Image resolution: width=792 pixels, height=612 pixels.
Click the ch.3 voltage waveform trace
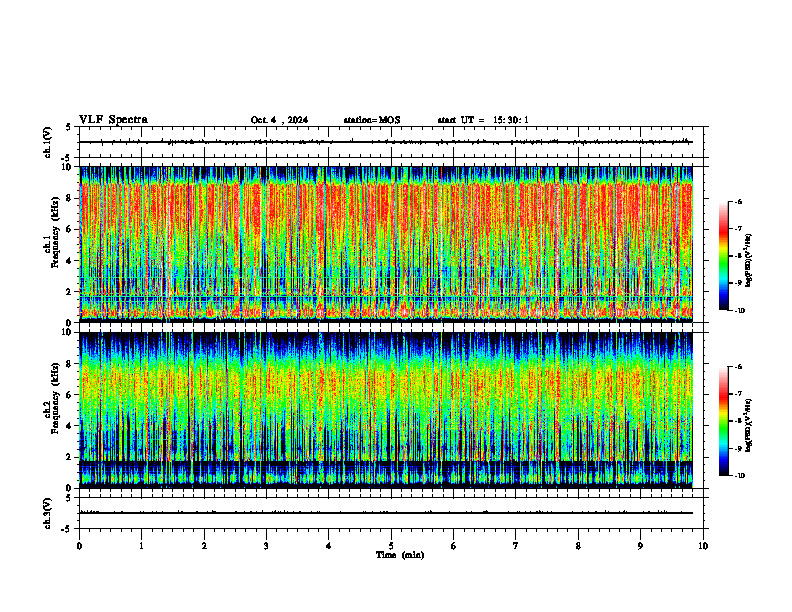(x=386, y=513)
